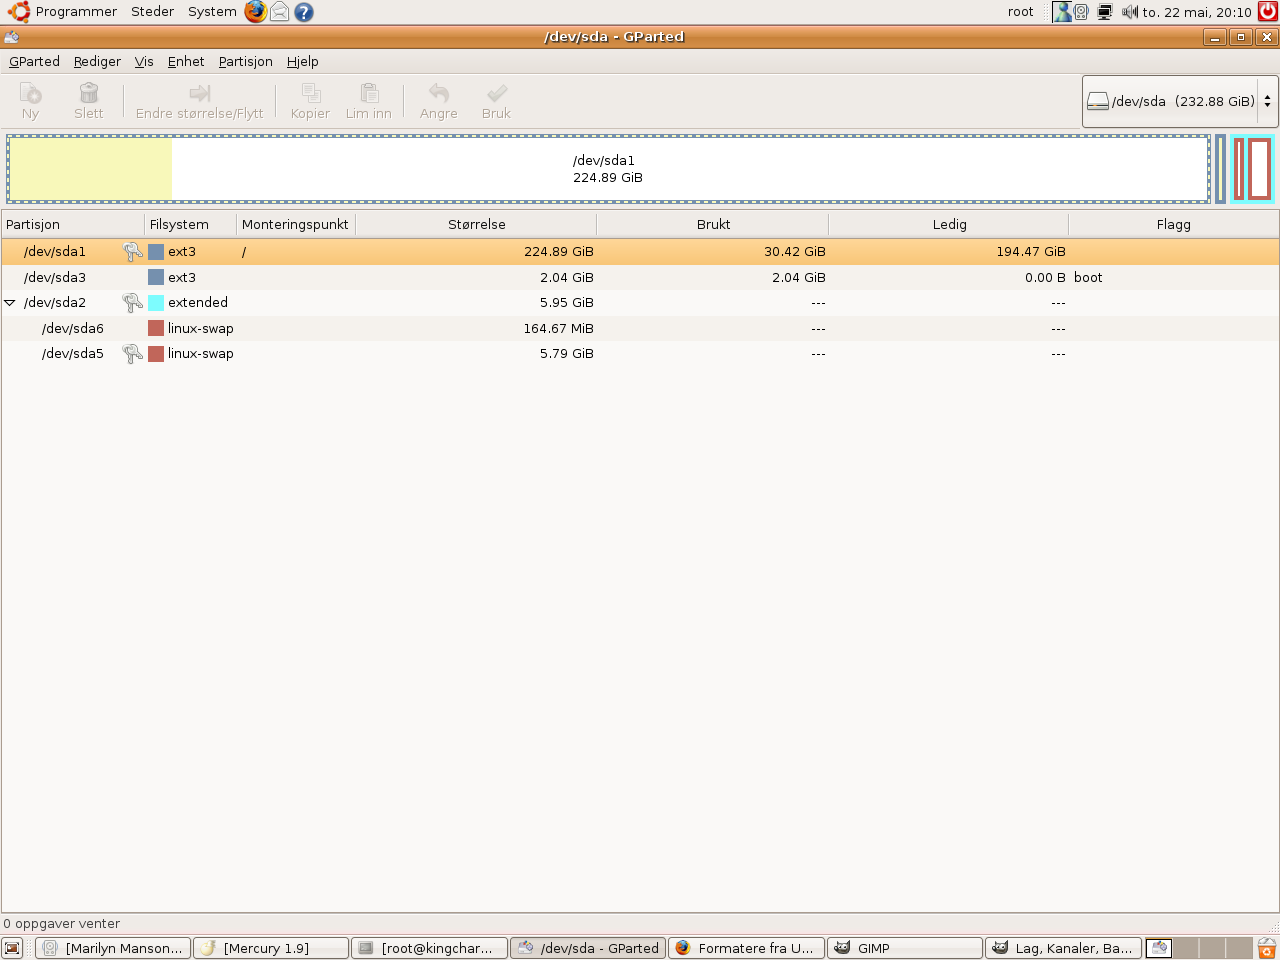Open the Partisjon menu
1280x960 pixels.
tap(246, 61)
